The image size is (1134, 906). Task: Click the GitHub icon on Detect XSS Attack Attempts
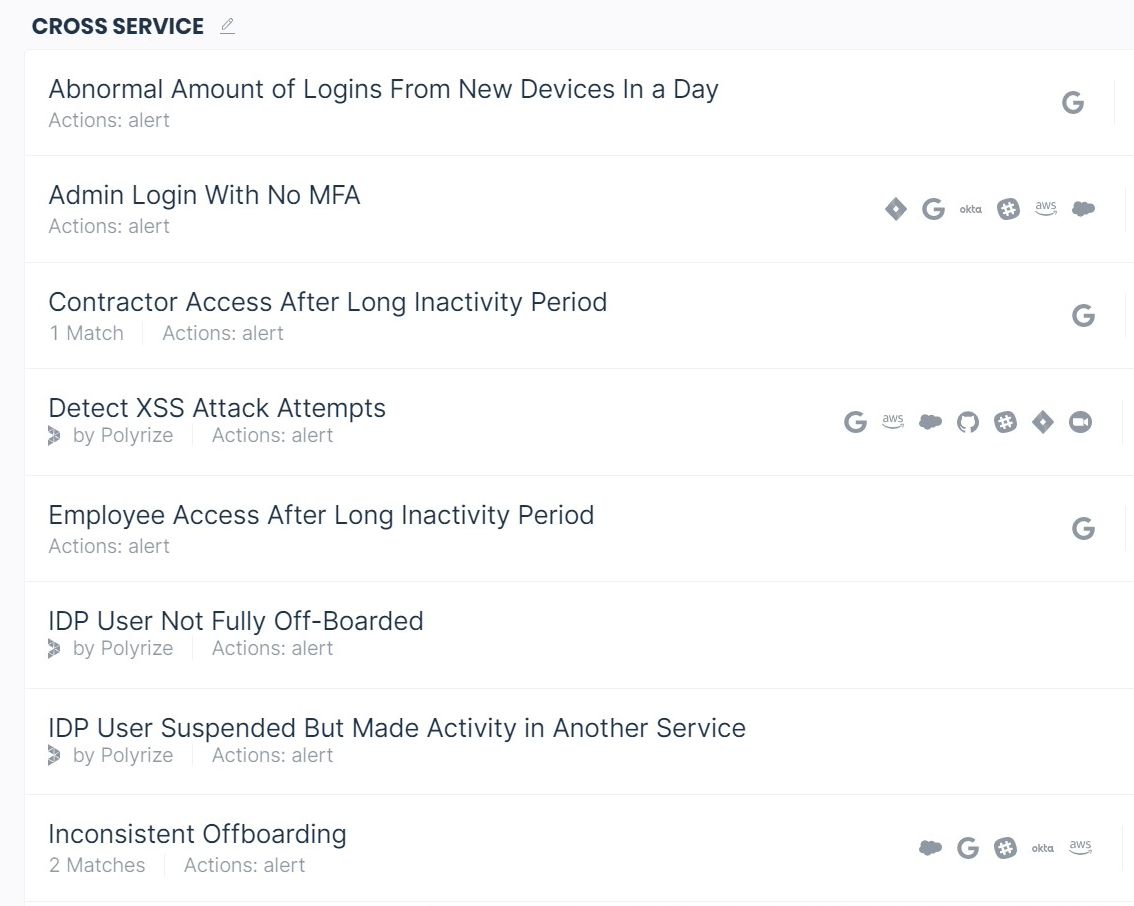click(966, 421)
